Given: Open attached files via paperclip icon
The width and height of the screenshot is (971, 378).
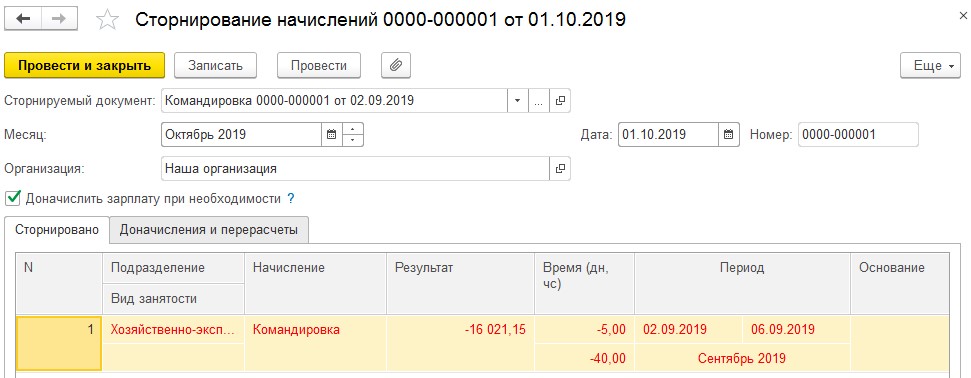Looking at the screenshot, I should (x=396, y=65).
